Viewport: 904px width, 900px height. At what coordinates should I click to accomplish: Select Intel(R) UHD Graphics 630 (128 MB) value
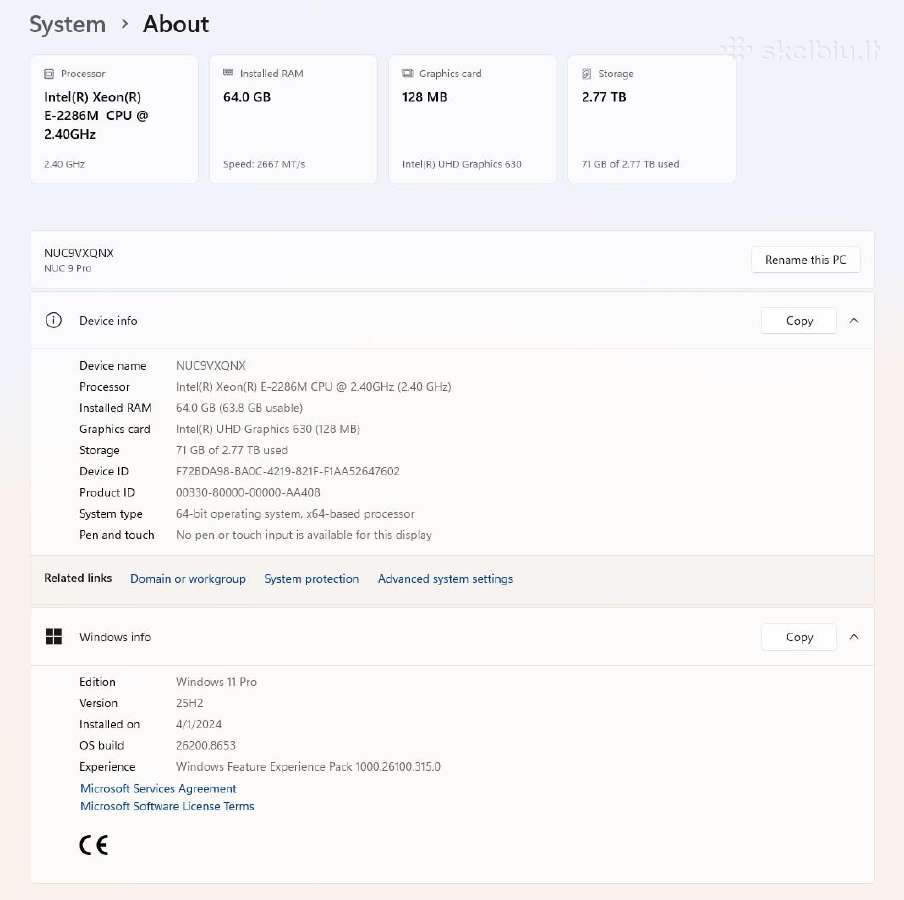coord(268,429)
